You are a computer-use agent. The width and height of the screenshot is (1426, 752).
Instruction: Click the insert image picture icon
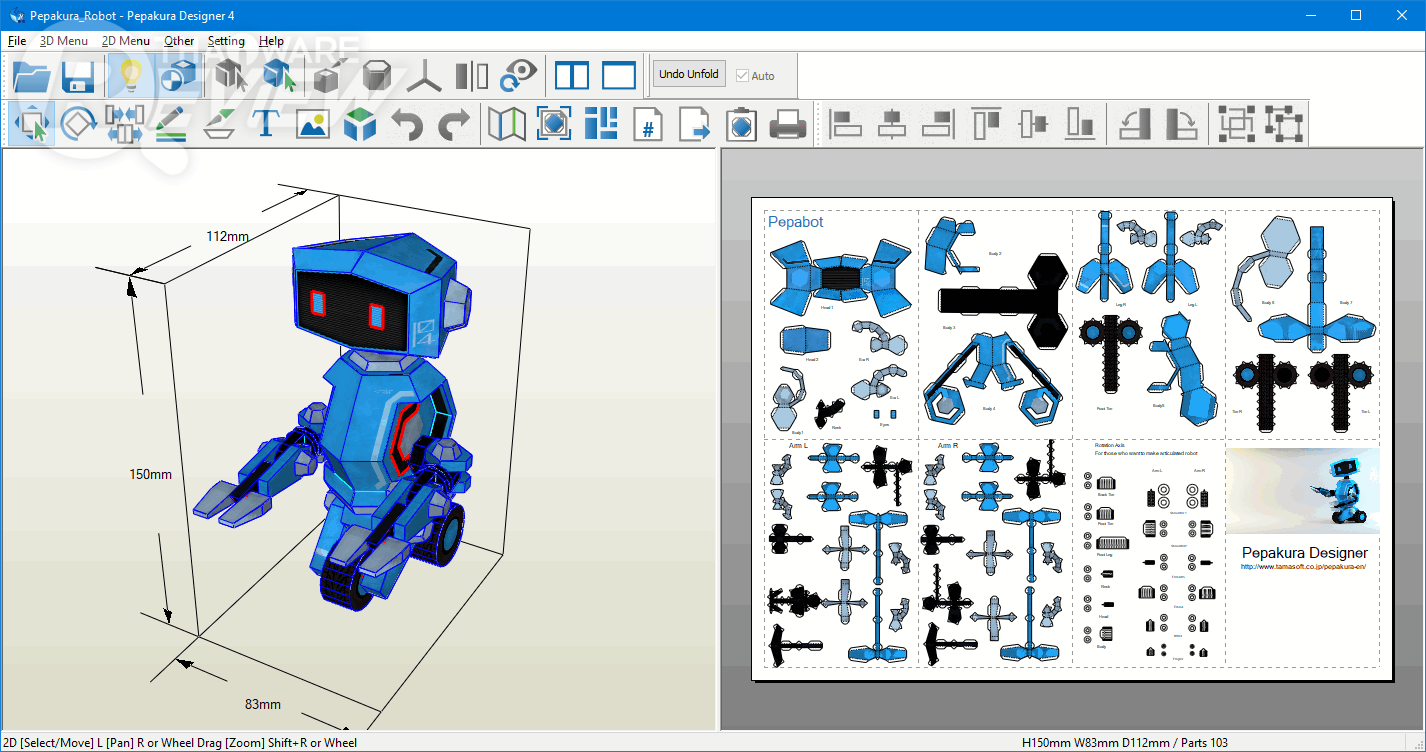click(x=313, y=125)
